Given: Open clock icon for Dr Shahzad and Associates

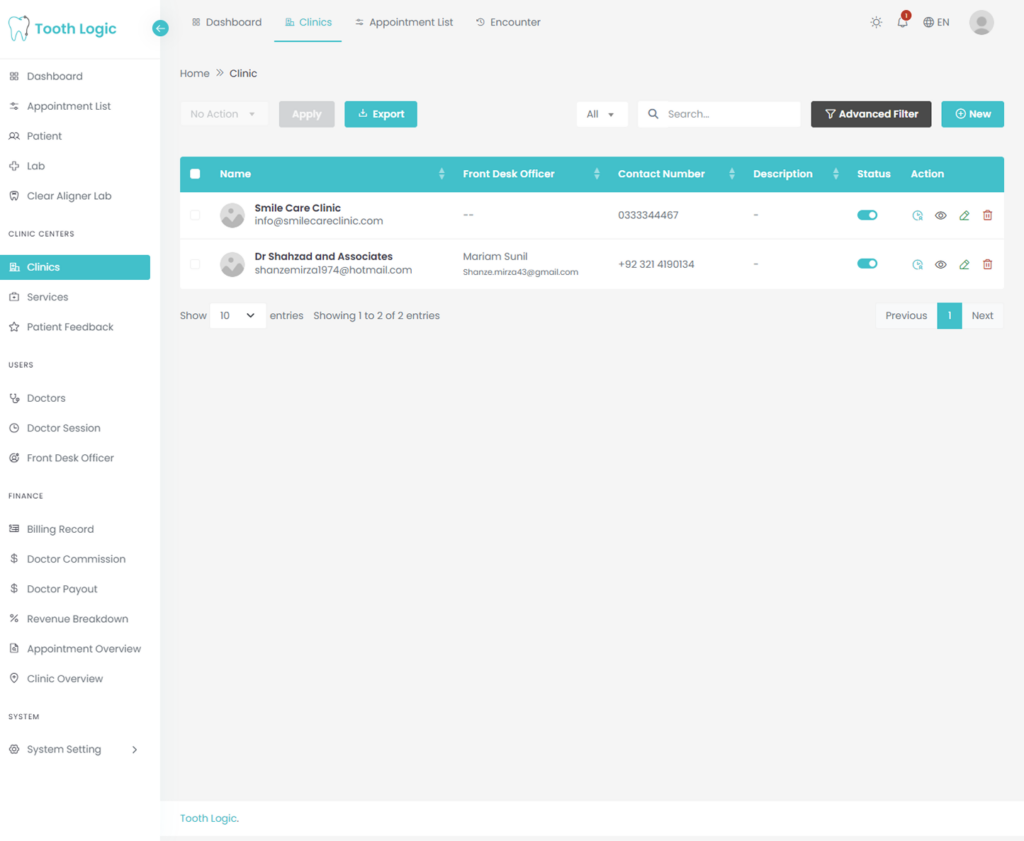Looking at the screenshot, I should tap(918, 264).
